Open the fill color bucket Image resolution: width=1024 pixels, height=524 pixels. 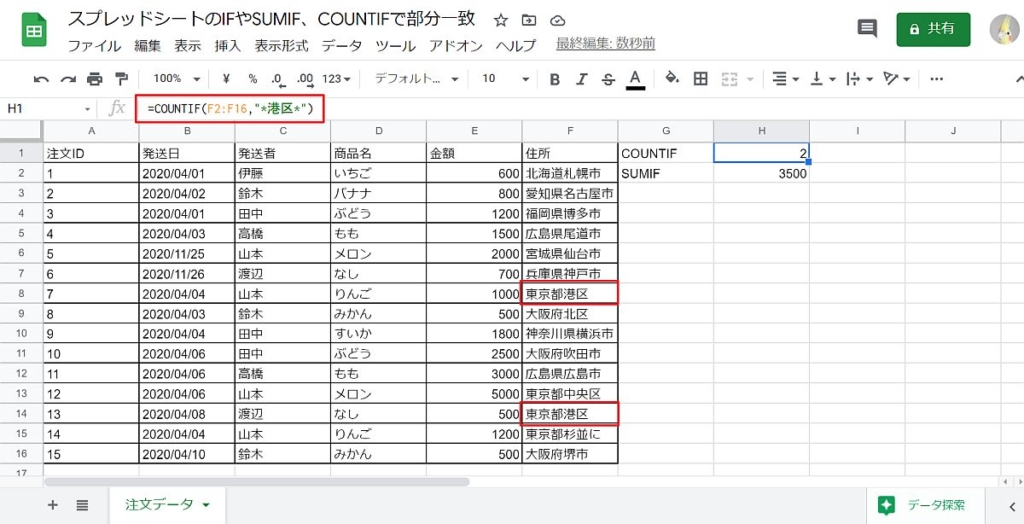pyautogui.click(x=672, y=79)
